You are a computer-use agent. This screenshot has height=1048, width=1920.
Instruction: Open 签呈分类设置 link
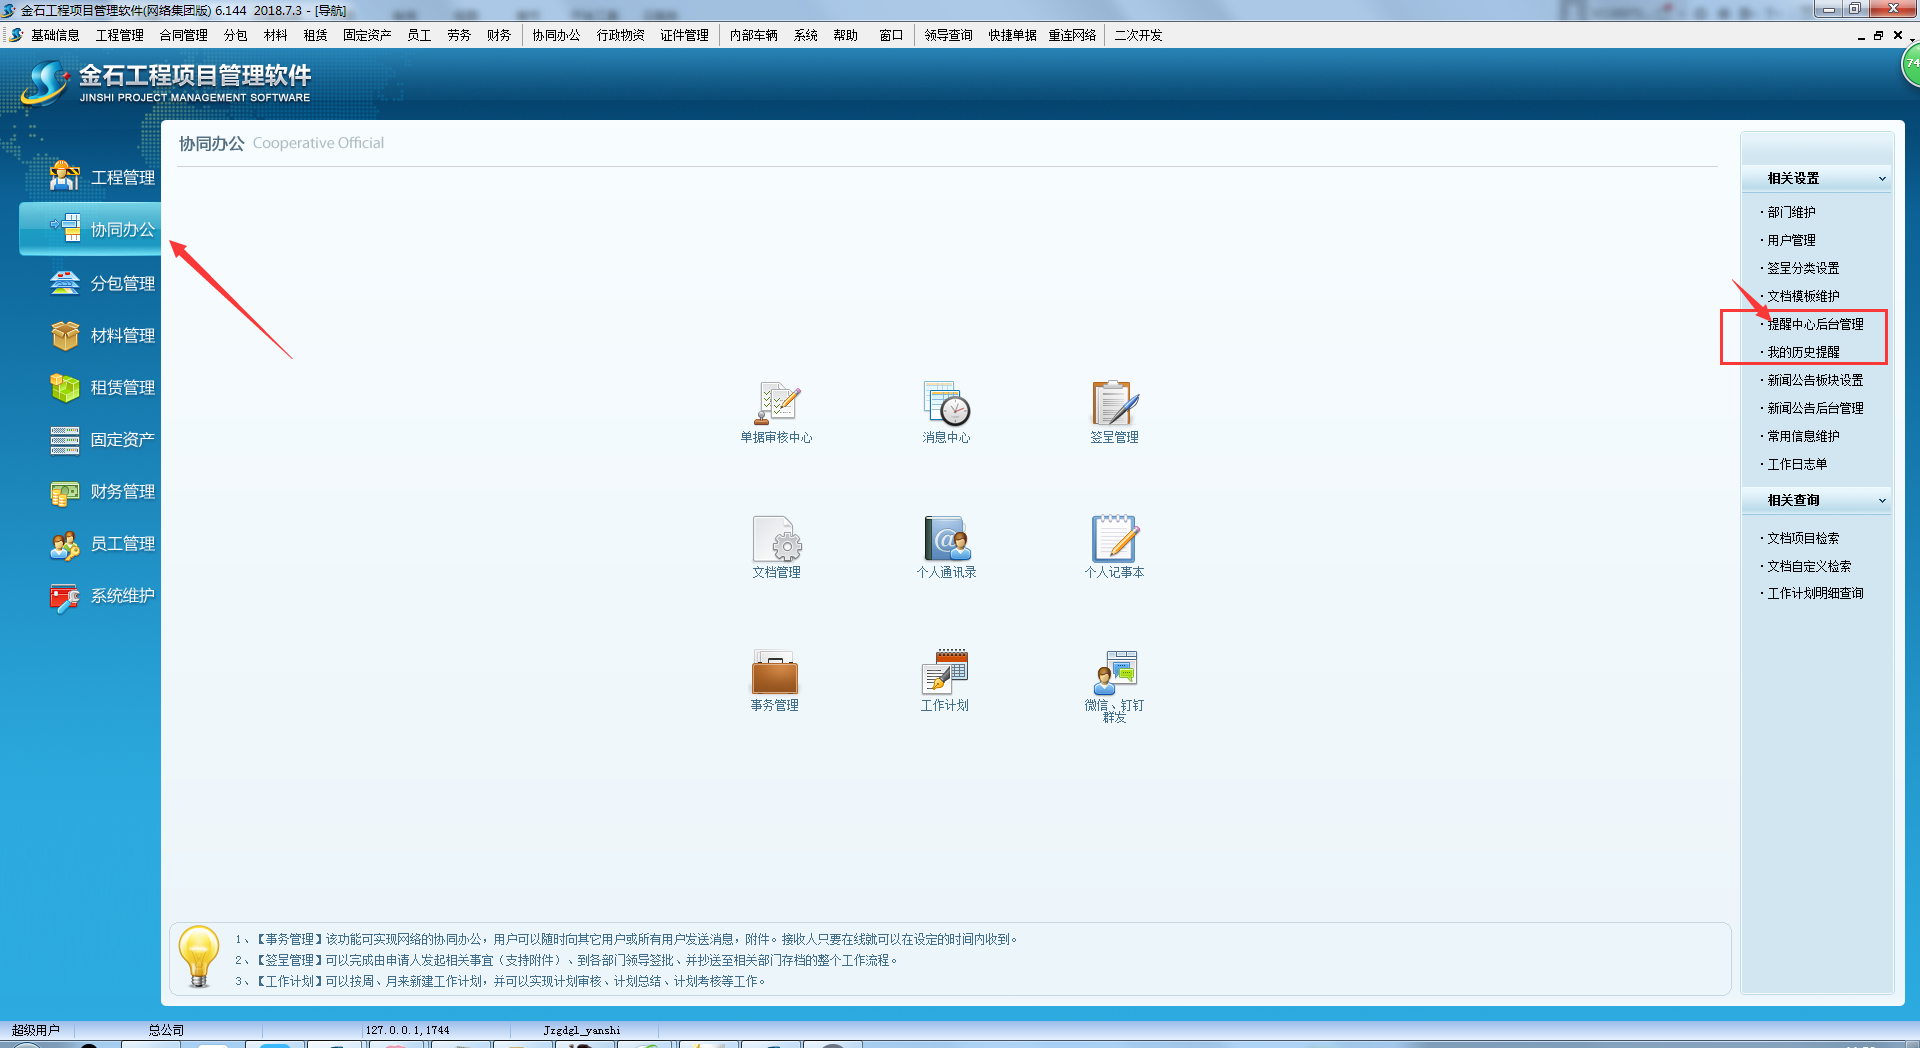pos(1804,268)
